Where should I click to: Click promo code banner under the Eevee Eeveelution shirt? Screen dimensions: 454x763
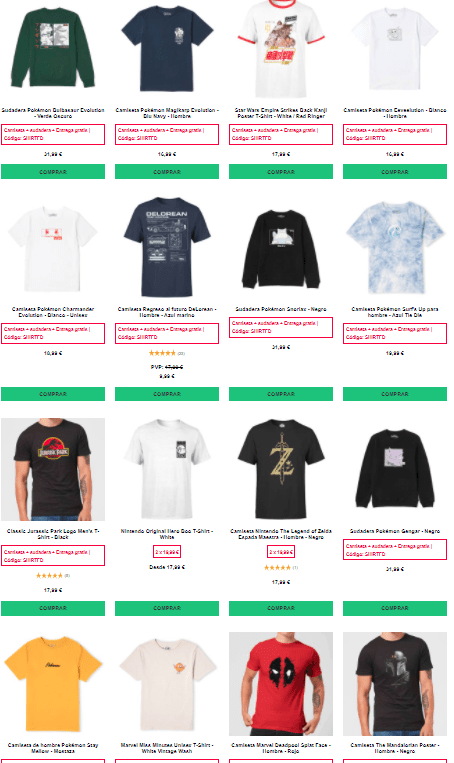(x=395, y=134)
